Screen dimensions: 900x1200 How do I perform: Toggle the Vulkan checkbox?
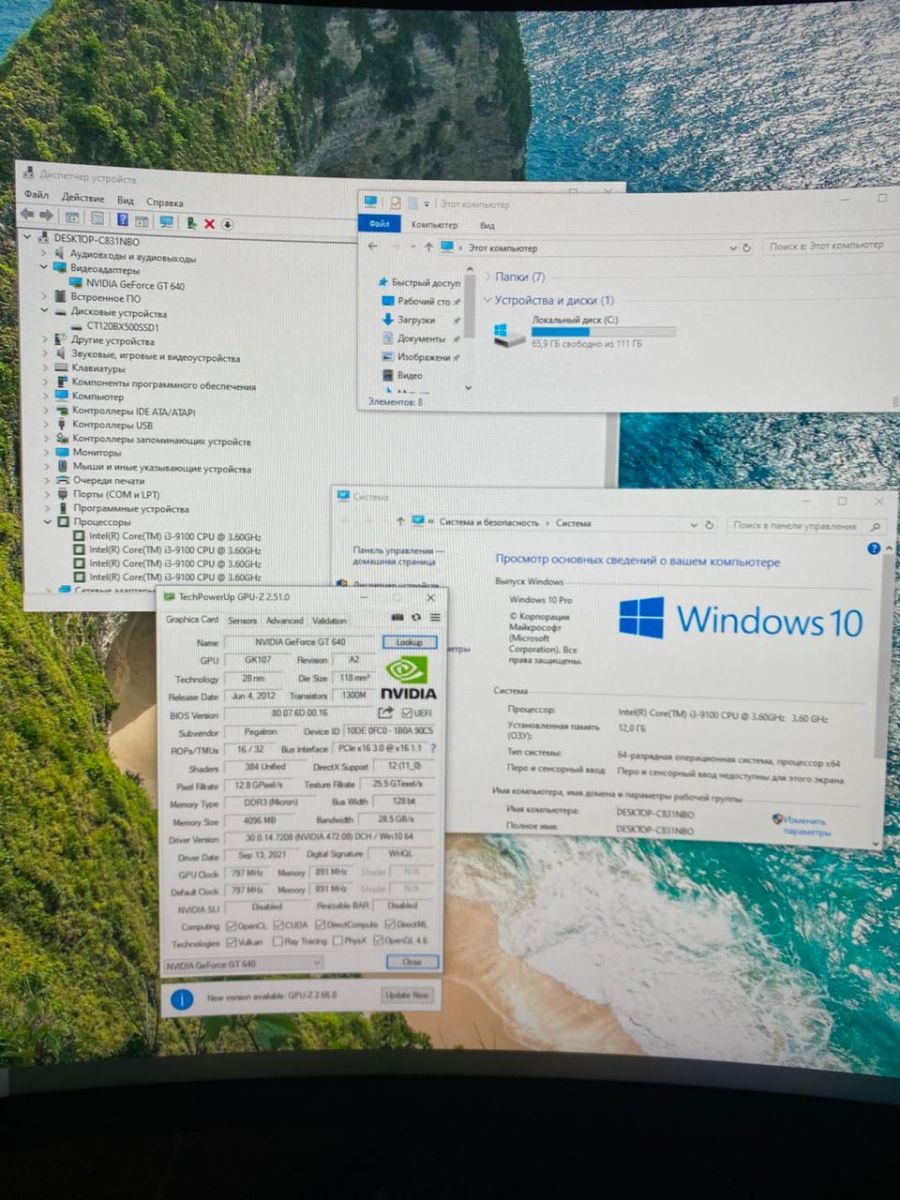coord(231,941)
